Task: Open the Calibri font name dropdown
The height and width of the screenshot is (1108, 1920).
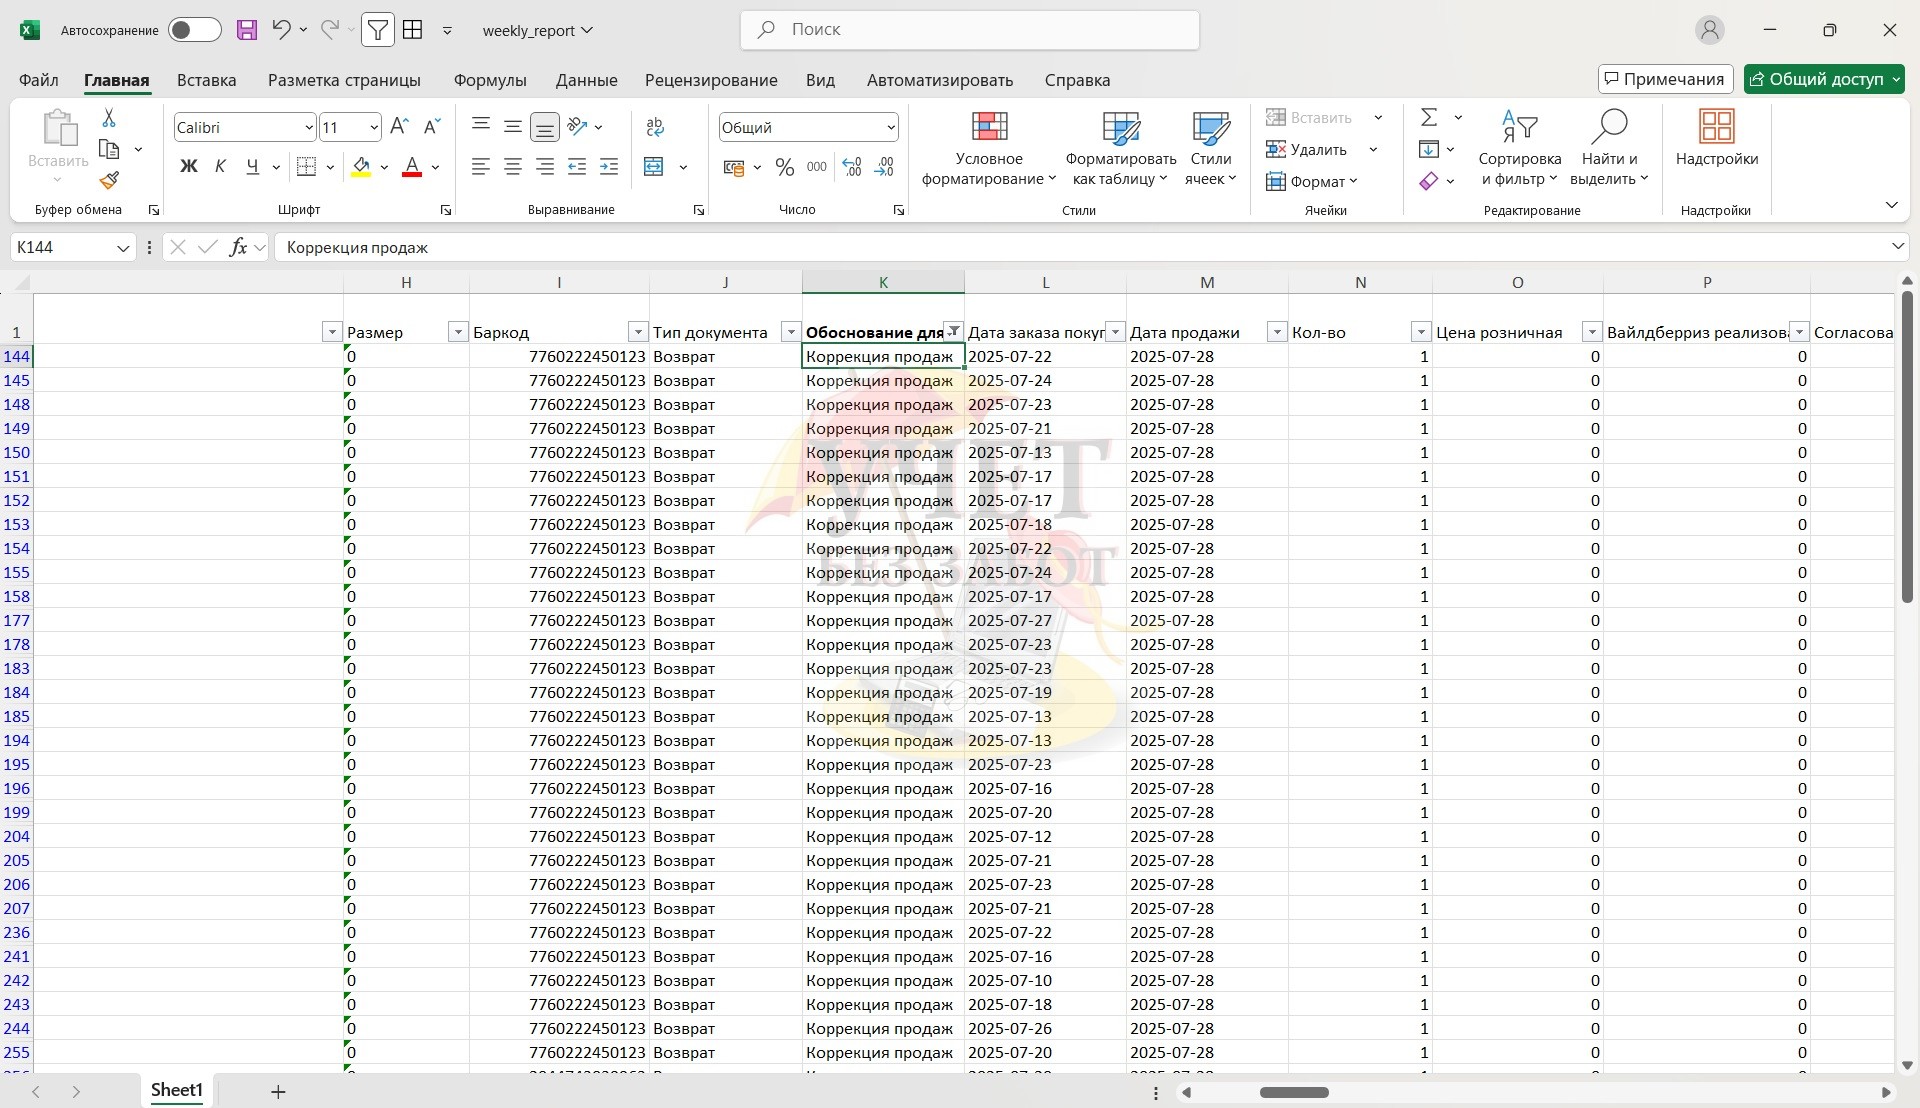Action: 308,127
